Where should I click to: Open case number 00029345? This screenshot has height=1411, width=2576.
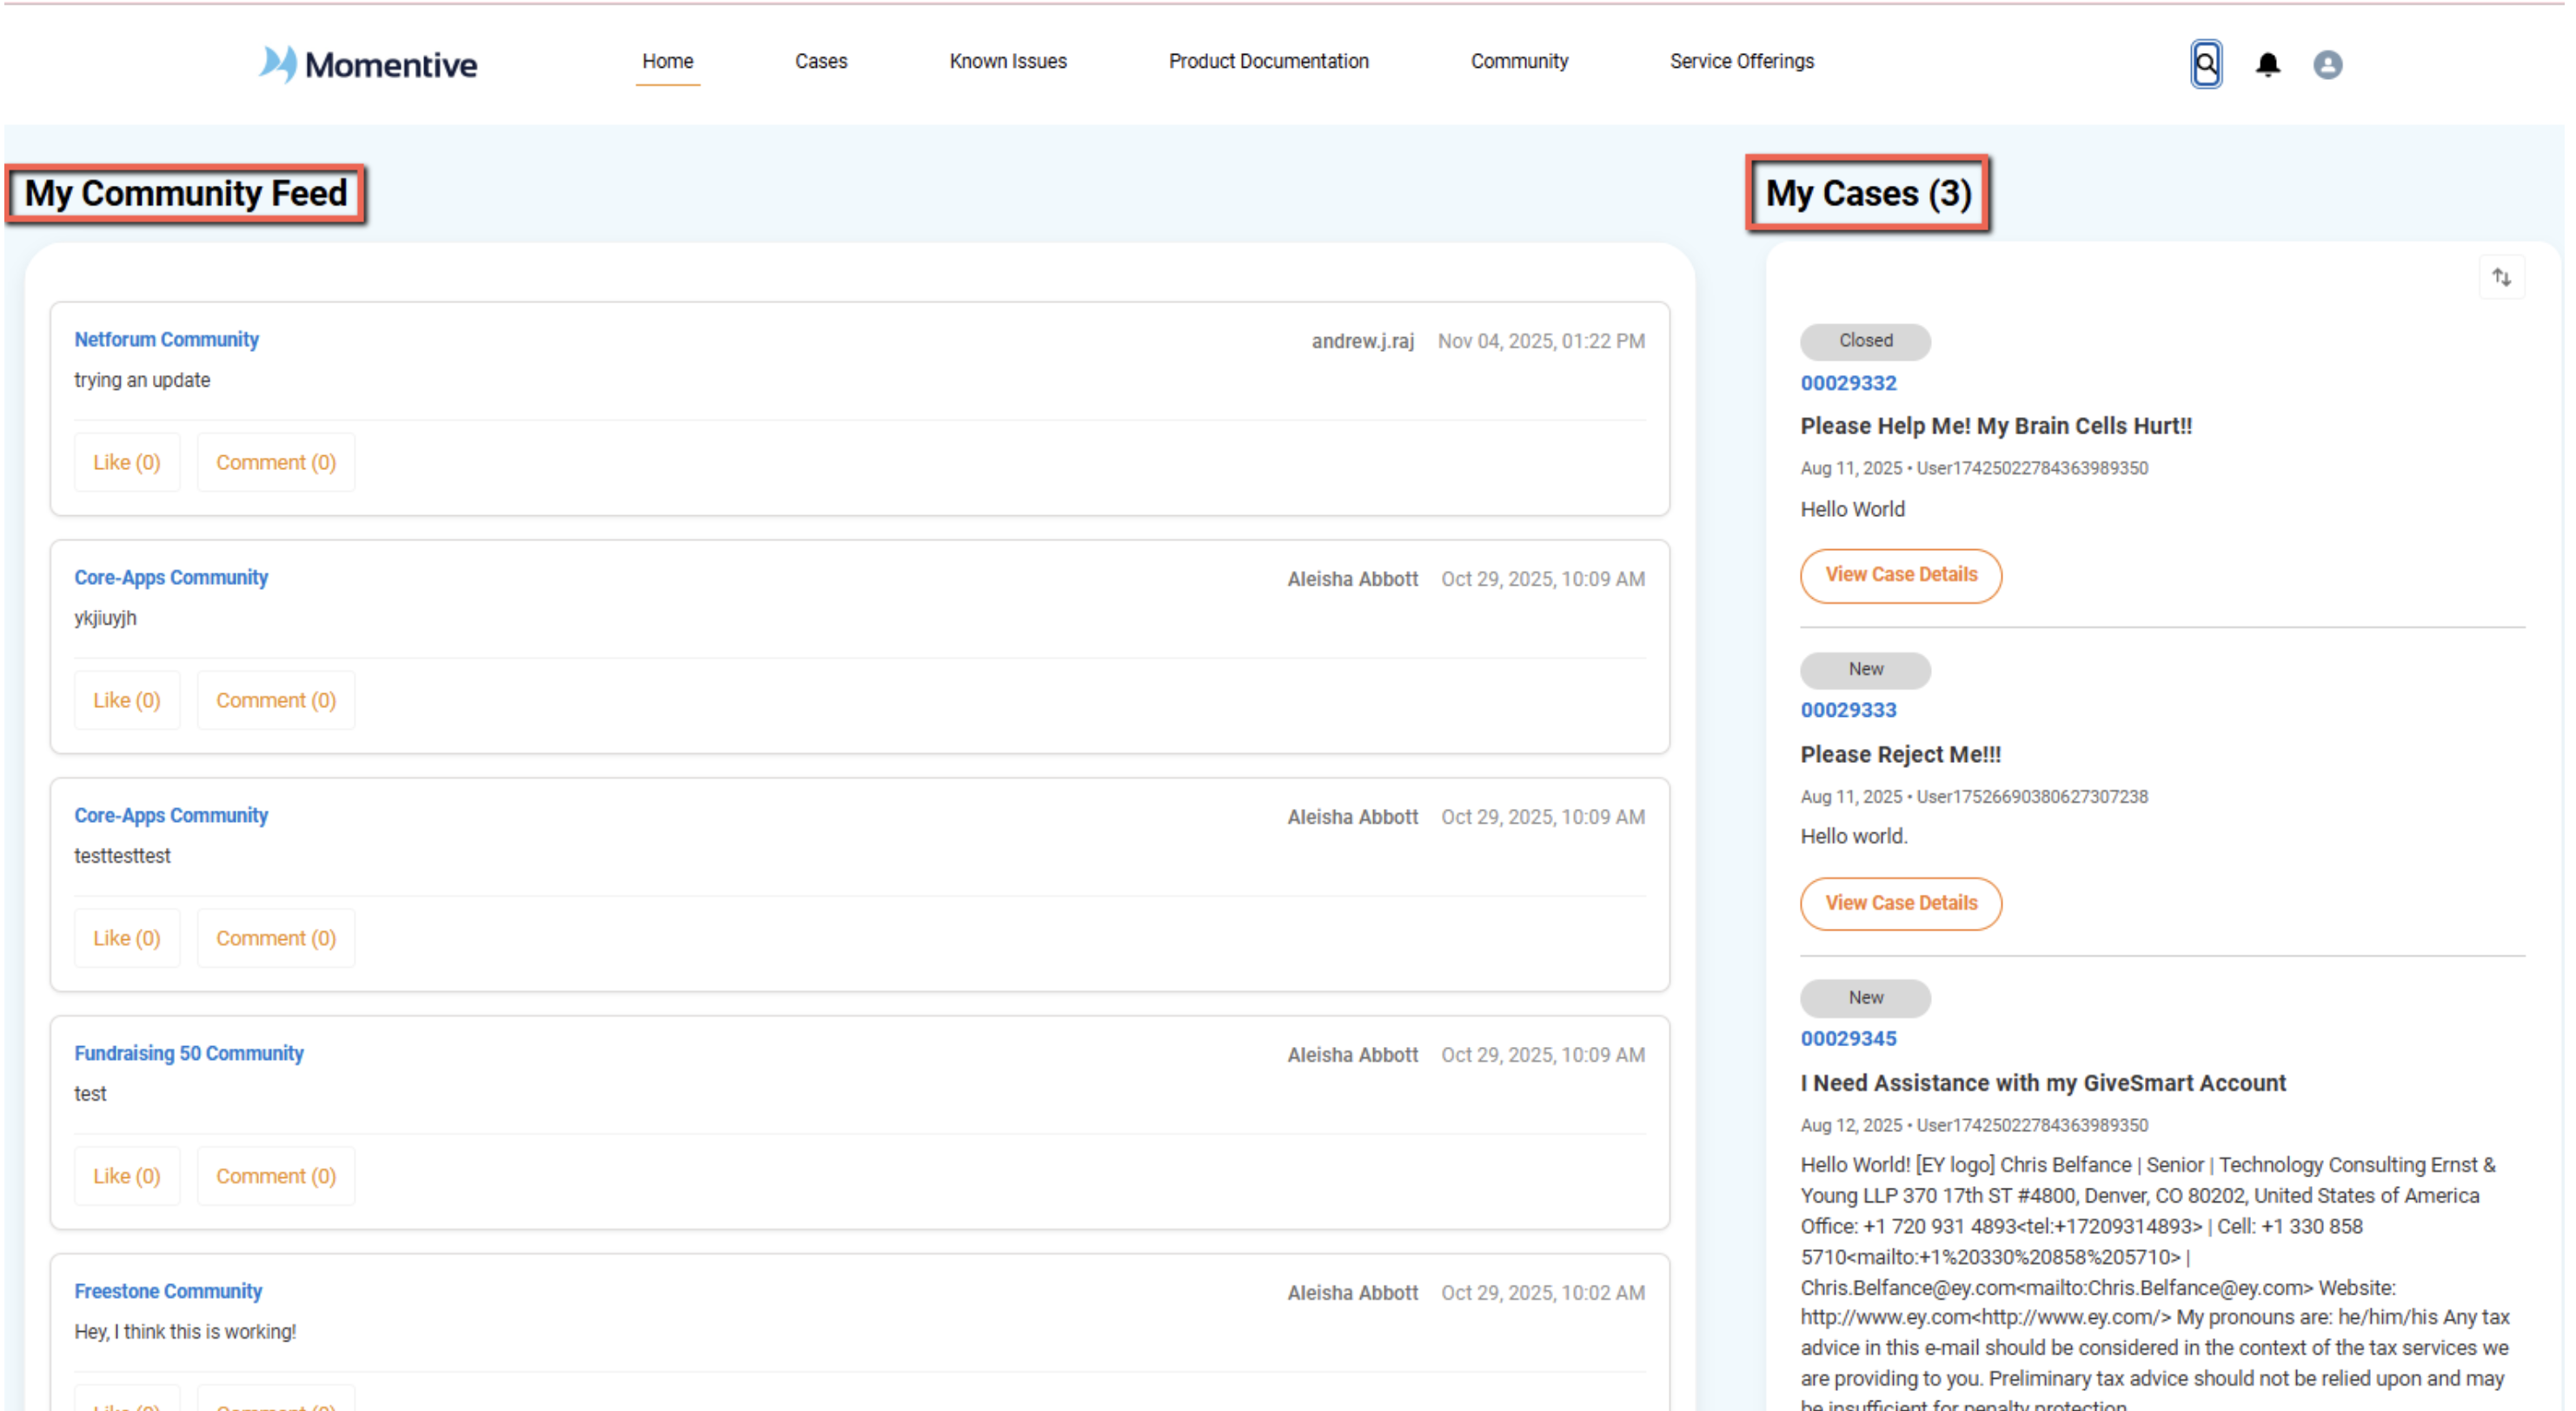point(1848,1039)
